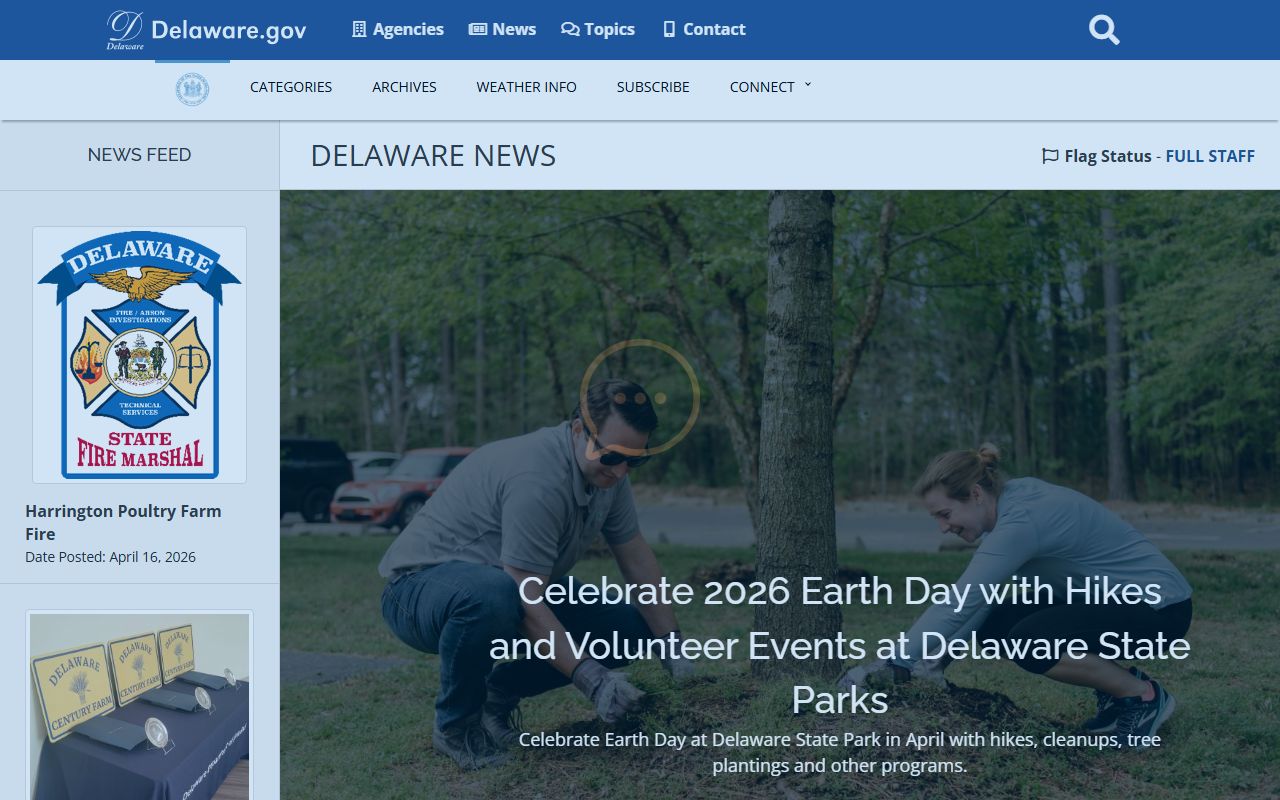Open the Harrington Poultry Farm Fire article
This screenshot has width=1280, height=800.
pos(123,522)
